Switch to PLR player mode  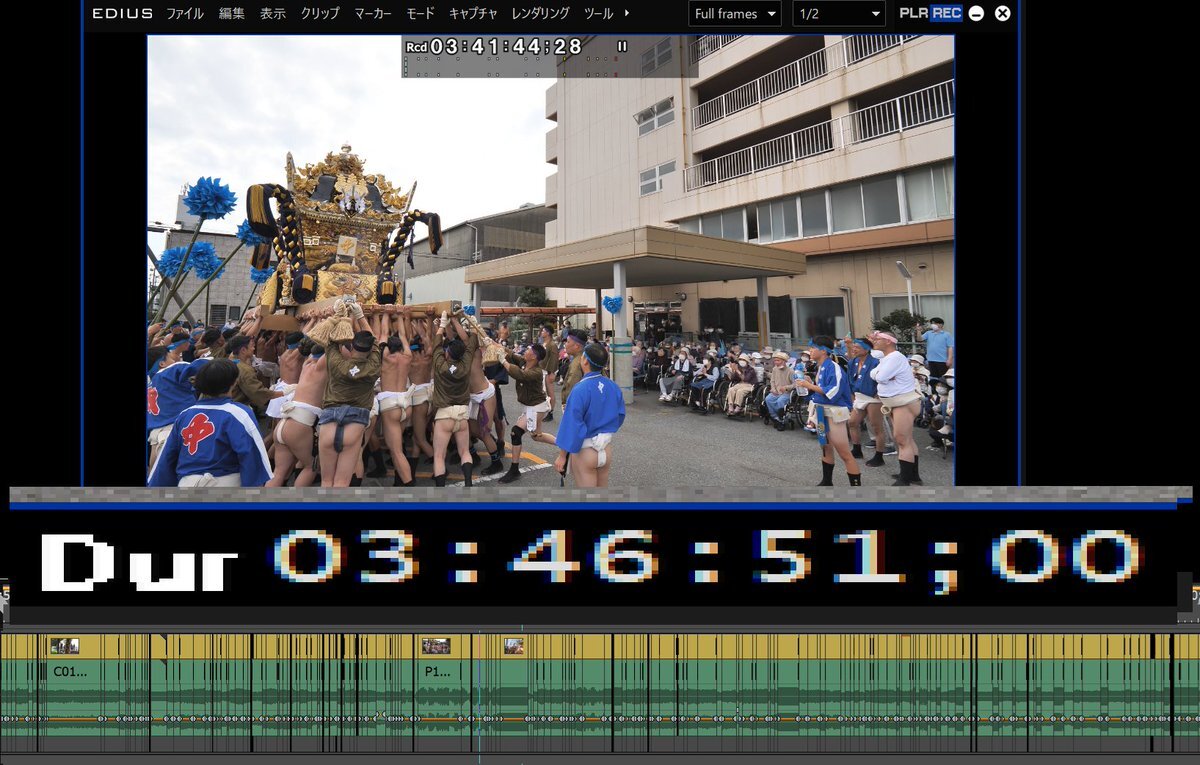coord(913,13)
